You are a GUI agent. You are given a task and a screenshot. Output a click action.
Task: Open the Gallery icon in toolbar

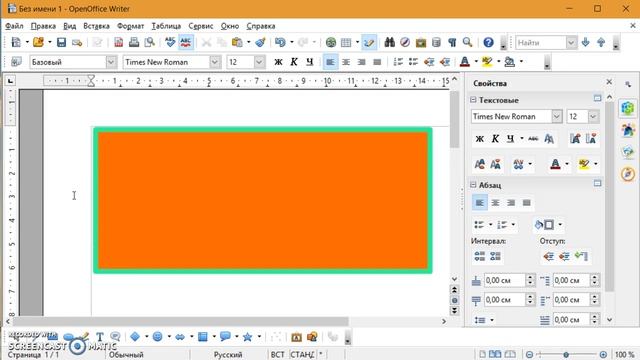point(421,42)
